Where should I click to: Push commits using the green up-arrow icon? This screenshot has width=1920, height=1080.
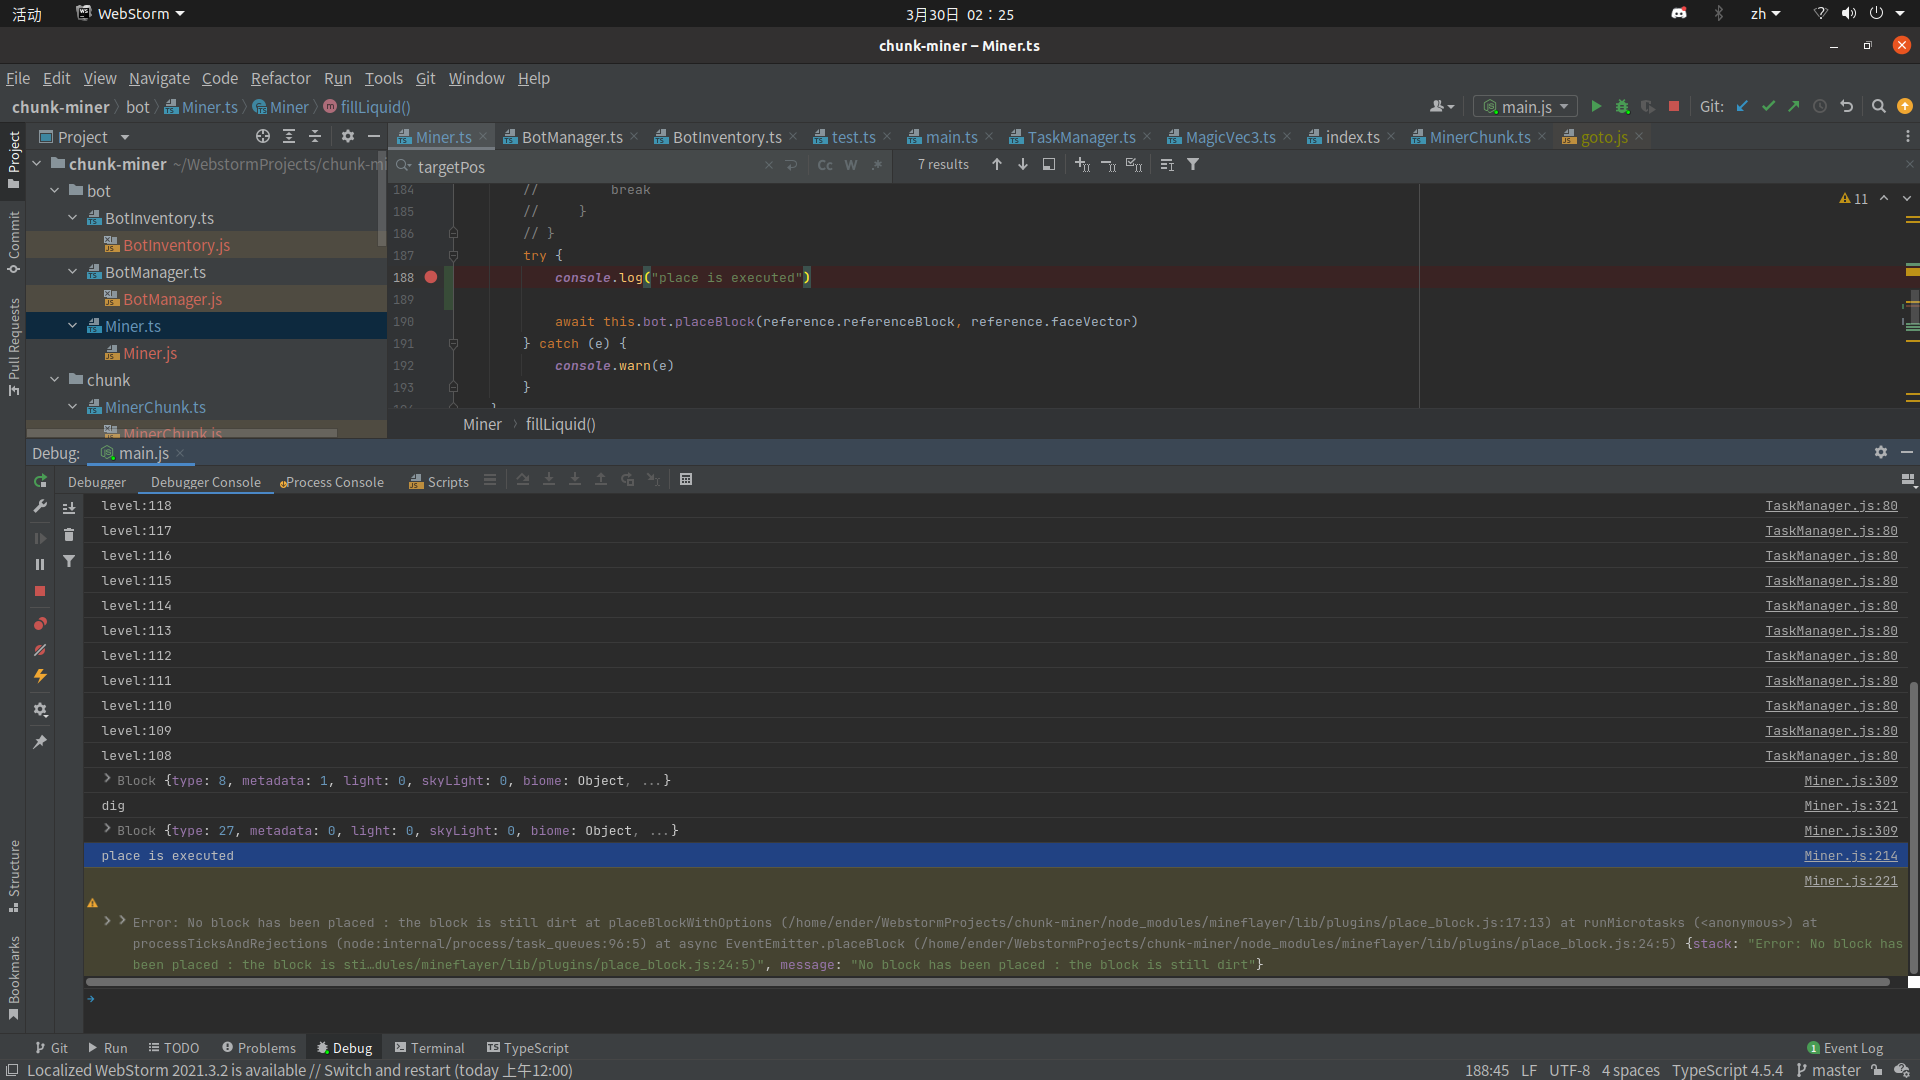1795,106
